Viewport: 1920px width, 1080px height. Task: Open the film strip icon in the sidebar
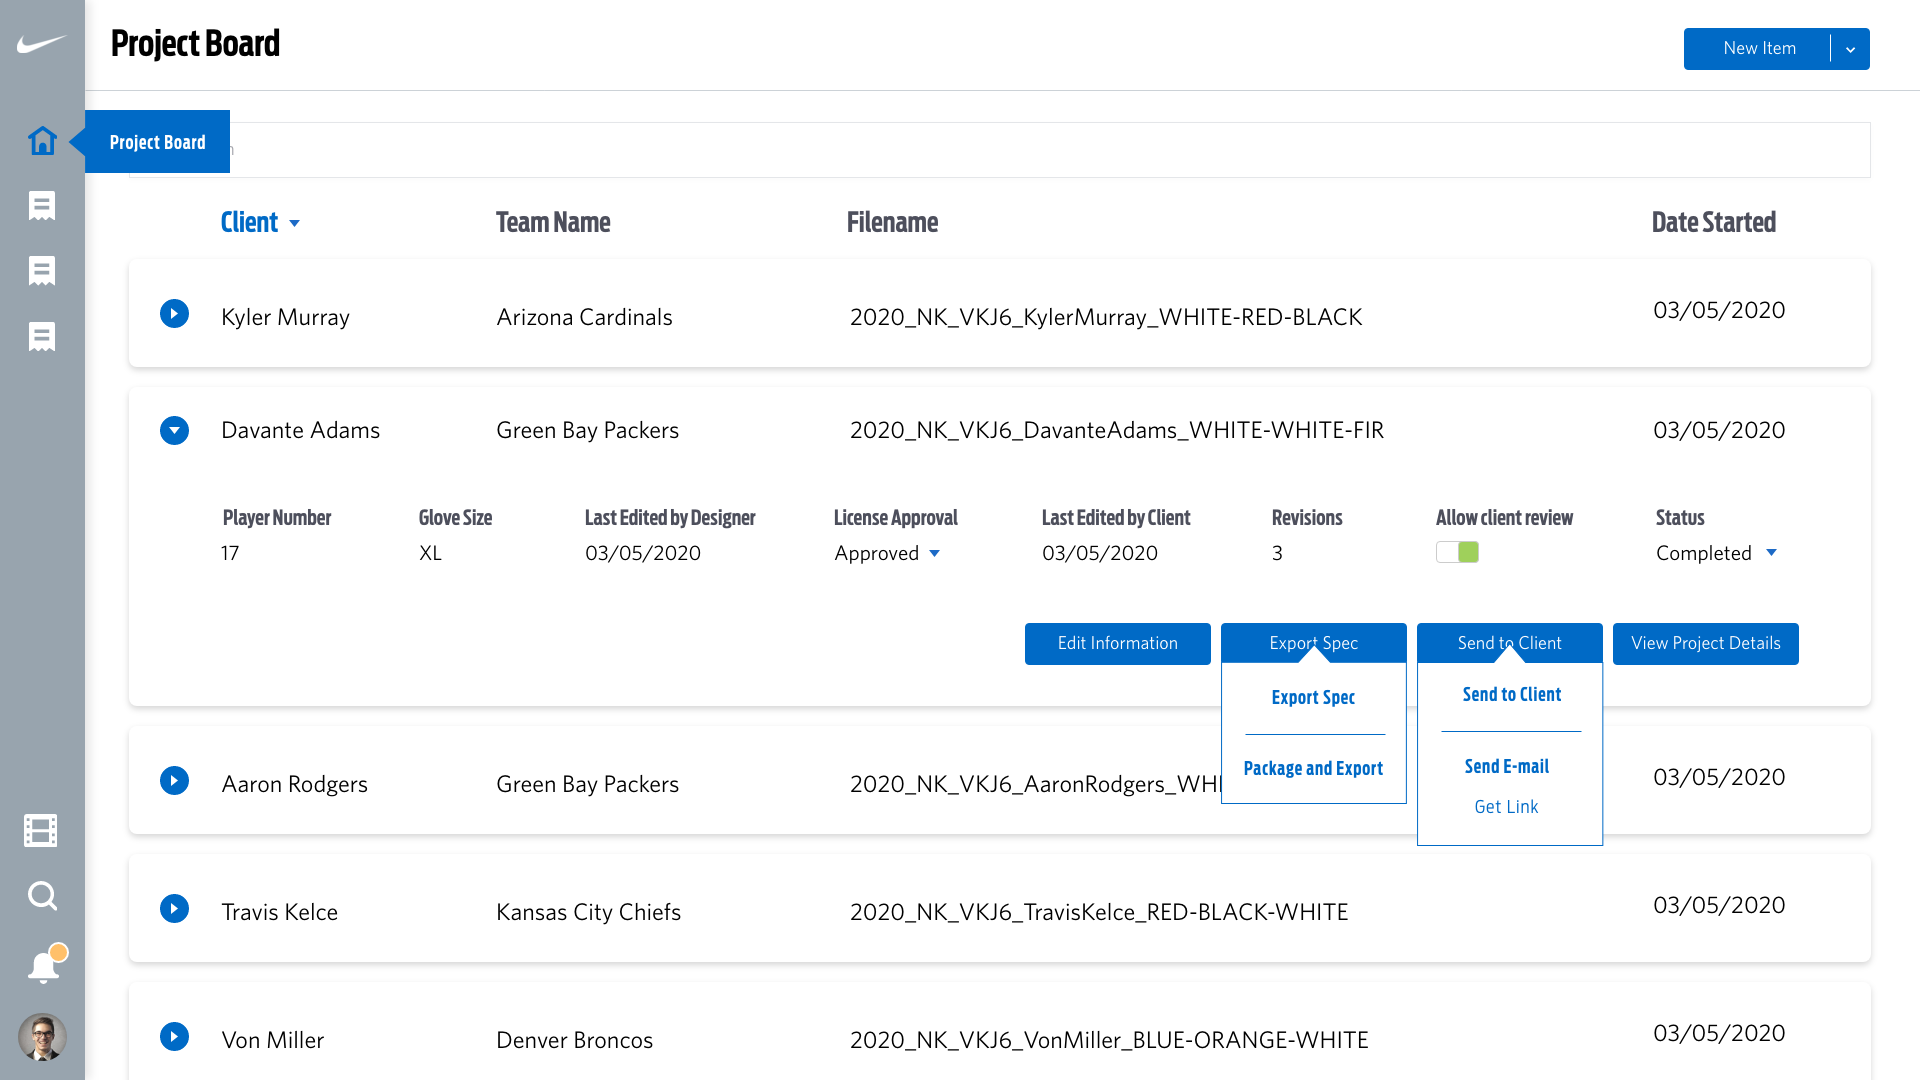tap(41, 830)
